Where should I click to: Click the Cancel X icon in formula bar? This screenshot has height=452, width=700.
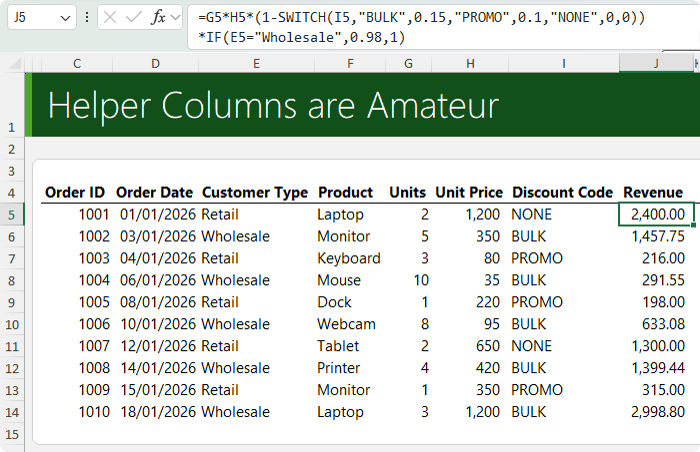(x=110, y=17)
